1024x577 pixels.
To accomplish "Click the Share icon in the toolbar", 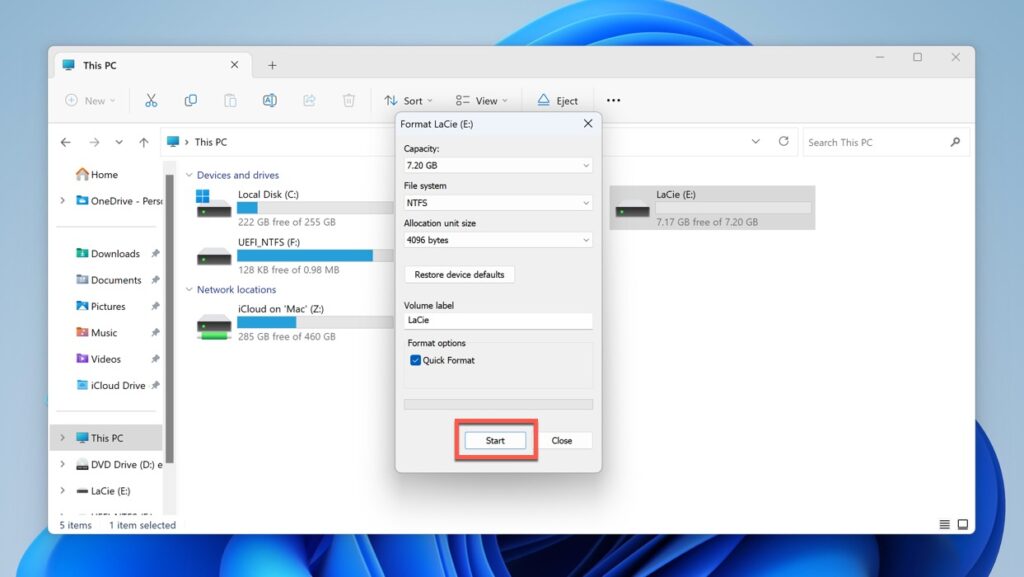I will 308,100.
